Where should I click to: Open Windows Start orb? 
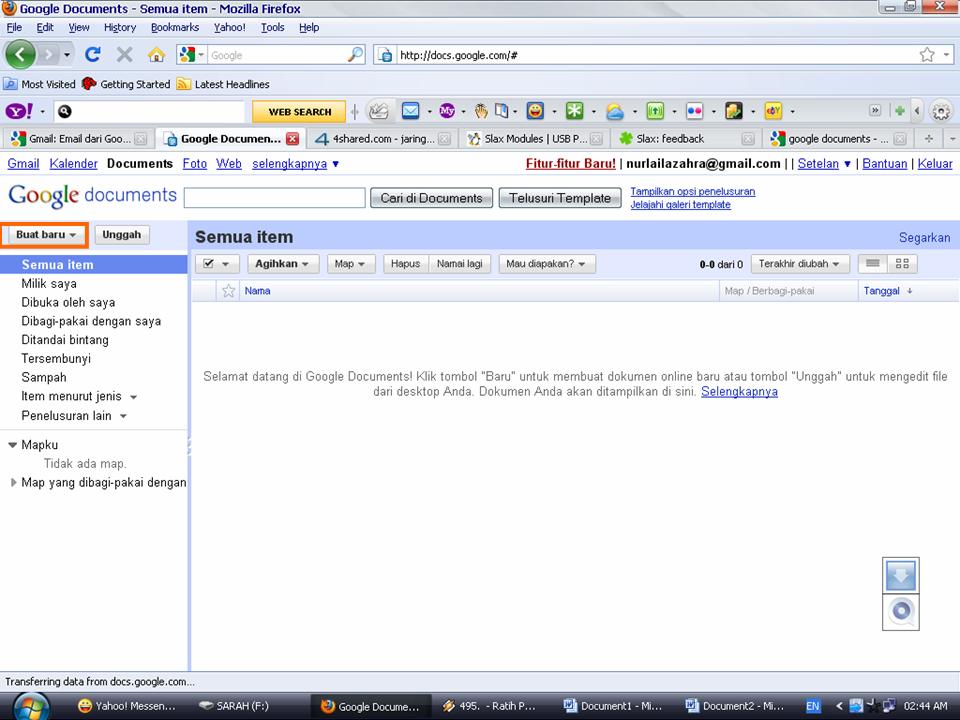tap(31, 706)
